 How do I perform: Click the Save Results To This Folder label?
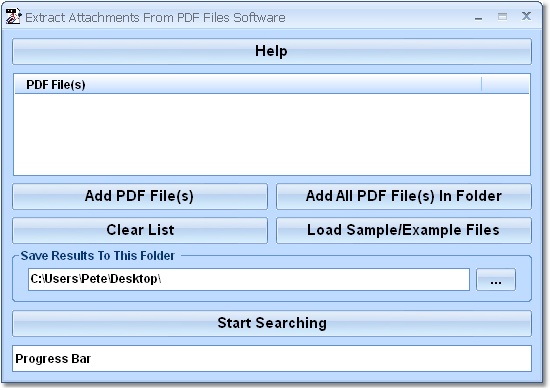coord(98,256)
